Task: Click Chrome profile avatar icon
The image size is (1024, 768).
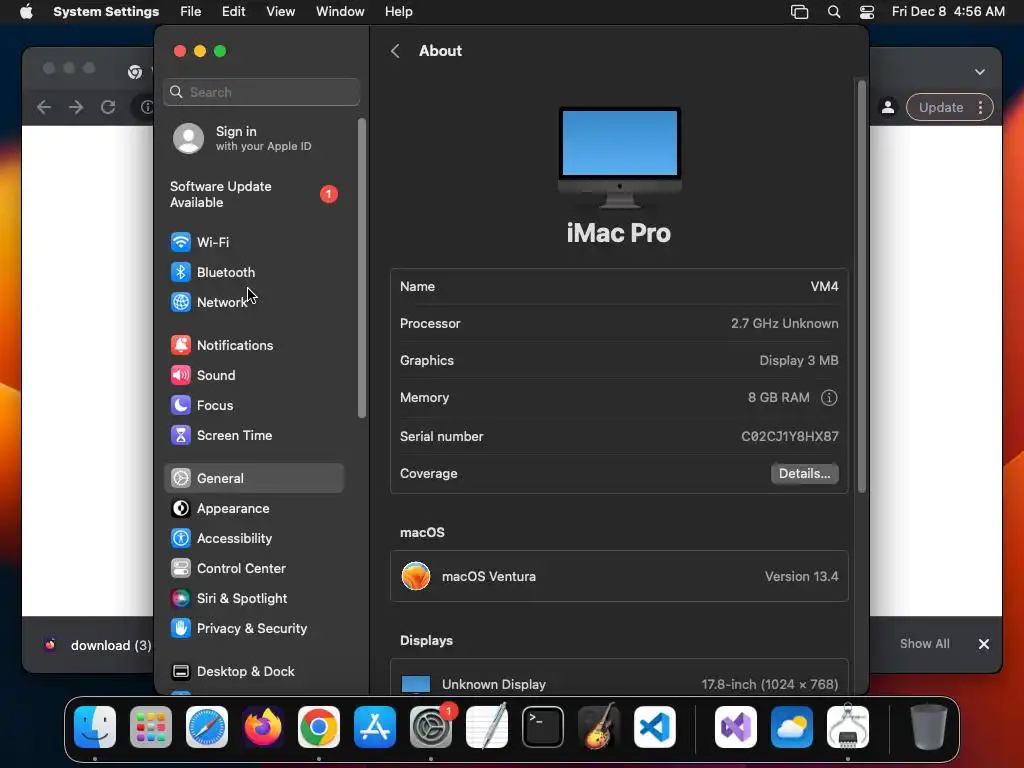Action: click(x=888, y=108)
